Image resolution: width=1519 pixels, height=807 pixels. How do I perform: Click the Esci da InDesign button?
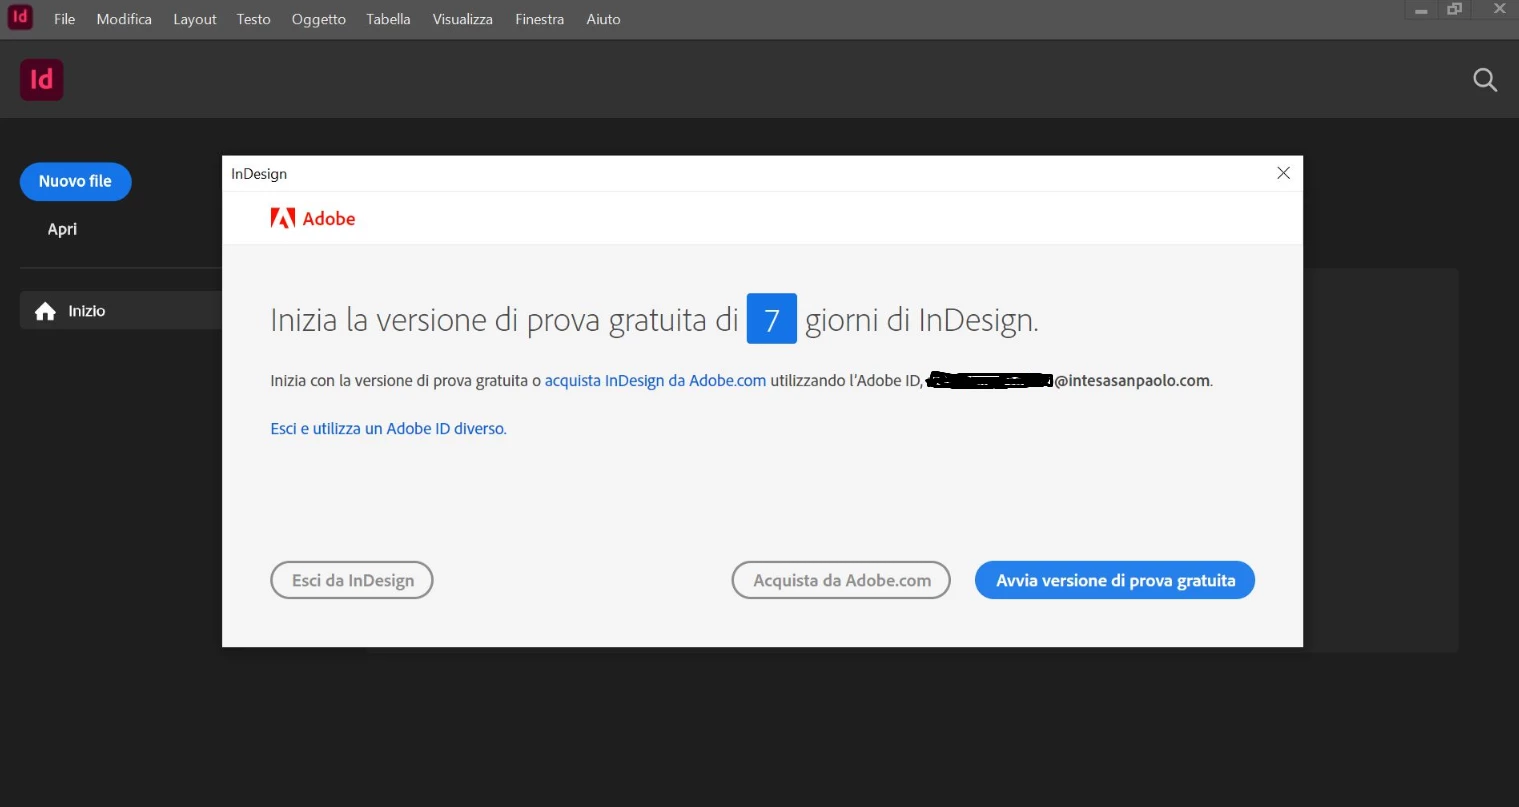pos(352,580)
